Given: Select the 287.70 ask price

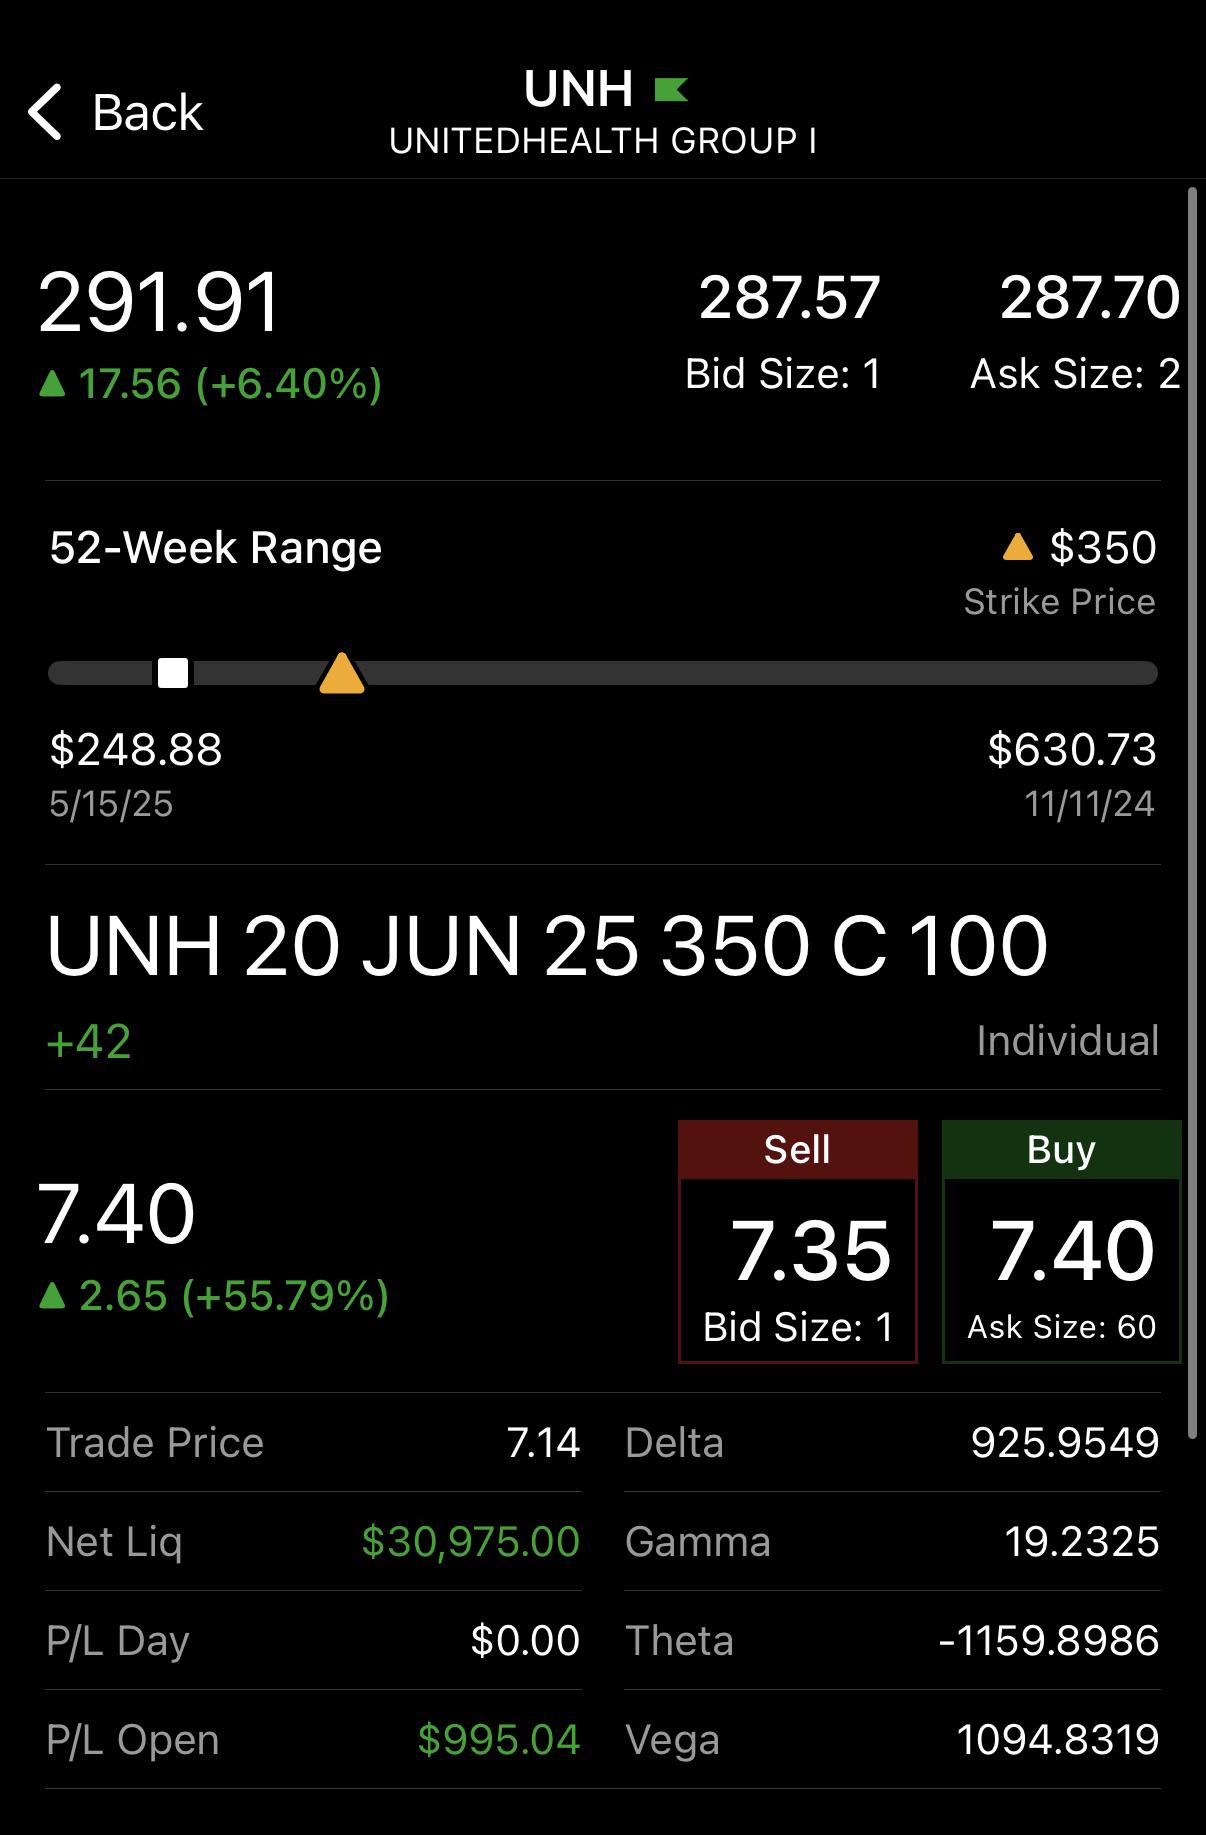Looking at the screenshot, I should 1090,298.
